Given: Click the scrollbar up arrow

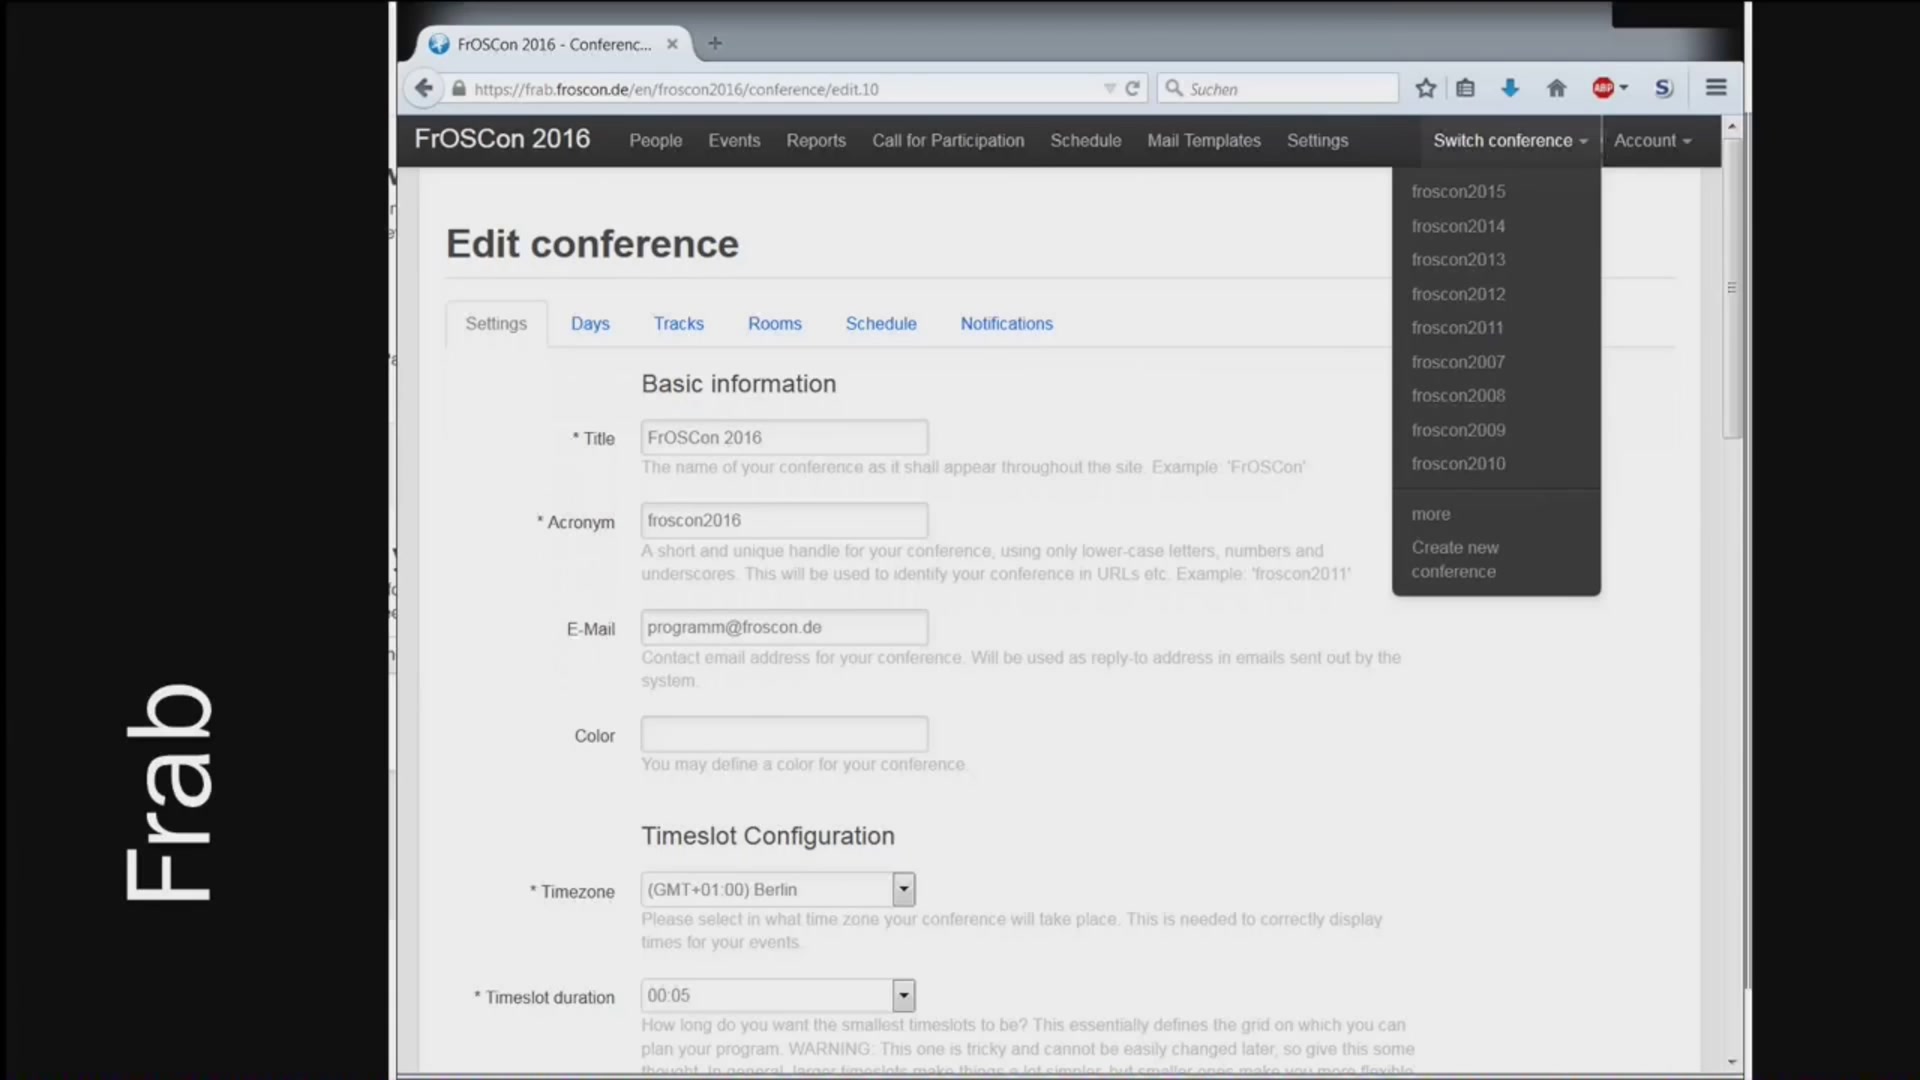Looking at the screenshot, I should pyautogui.click(x=1732, y=127).
